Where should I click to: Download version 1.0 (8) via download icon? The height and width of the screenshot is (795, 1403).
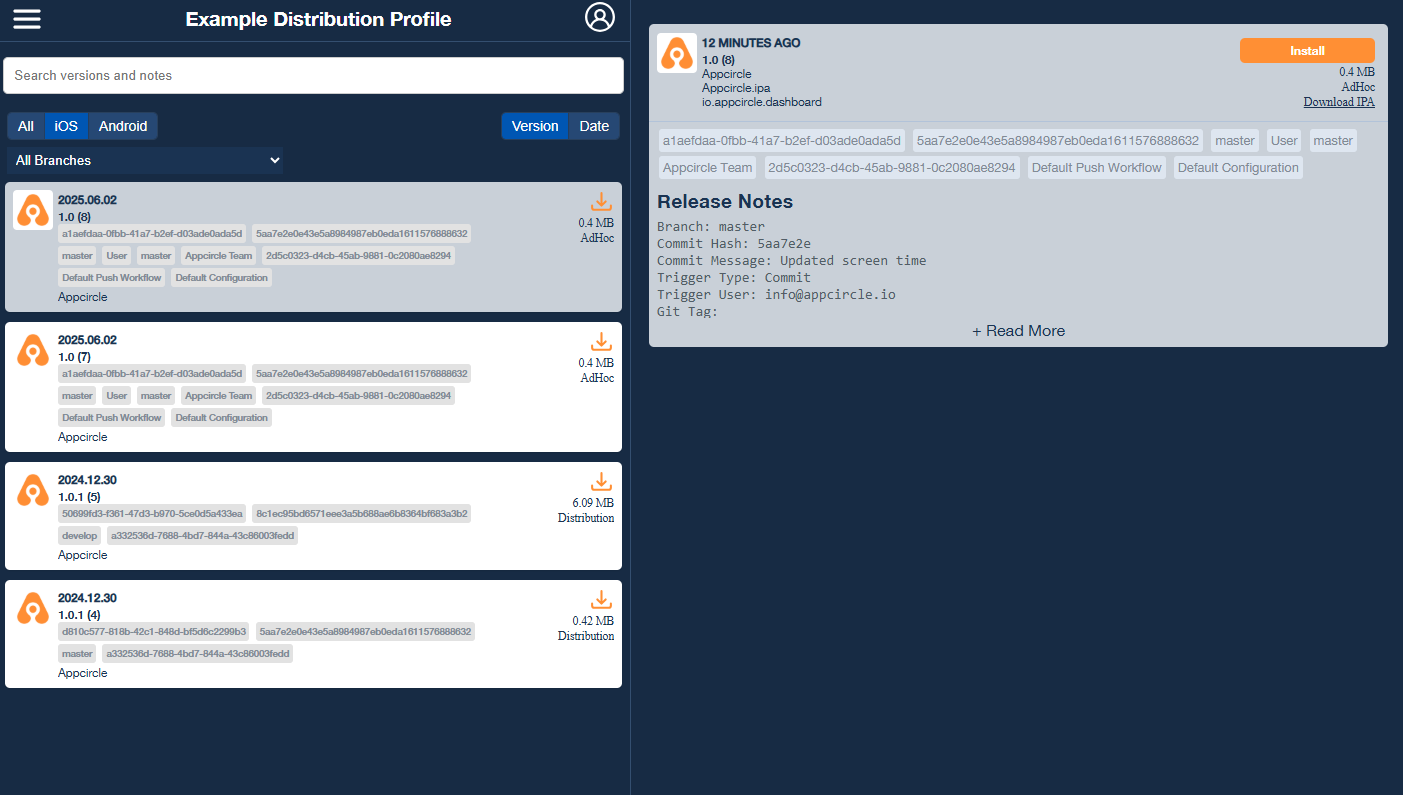(x=600, y=202)
